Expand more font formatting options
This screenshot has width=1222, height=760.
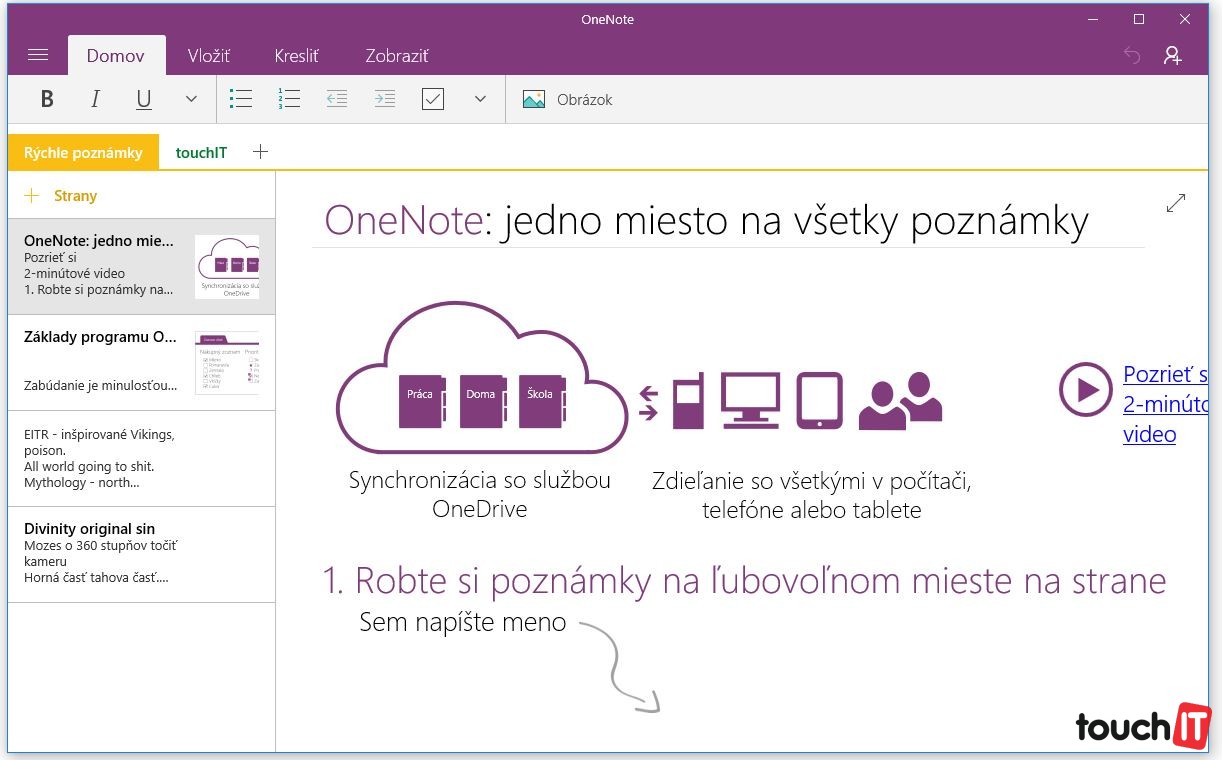click(191, 99)
